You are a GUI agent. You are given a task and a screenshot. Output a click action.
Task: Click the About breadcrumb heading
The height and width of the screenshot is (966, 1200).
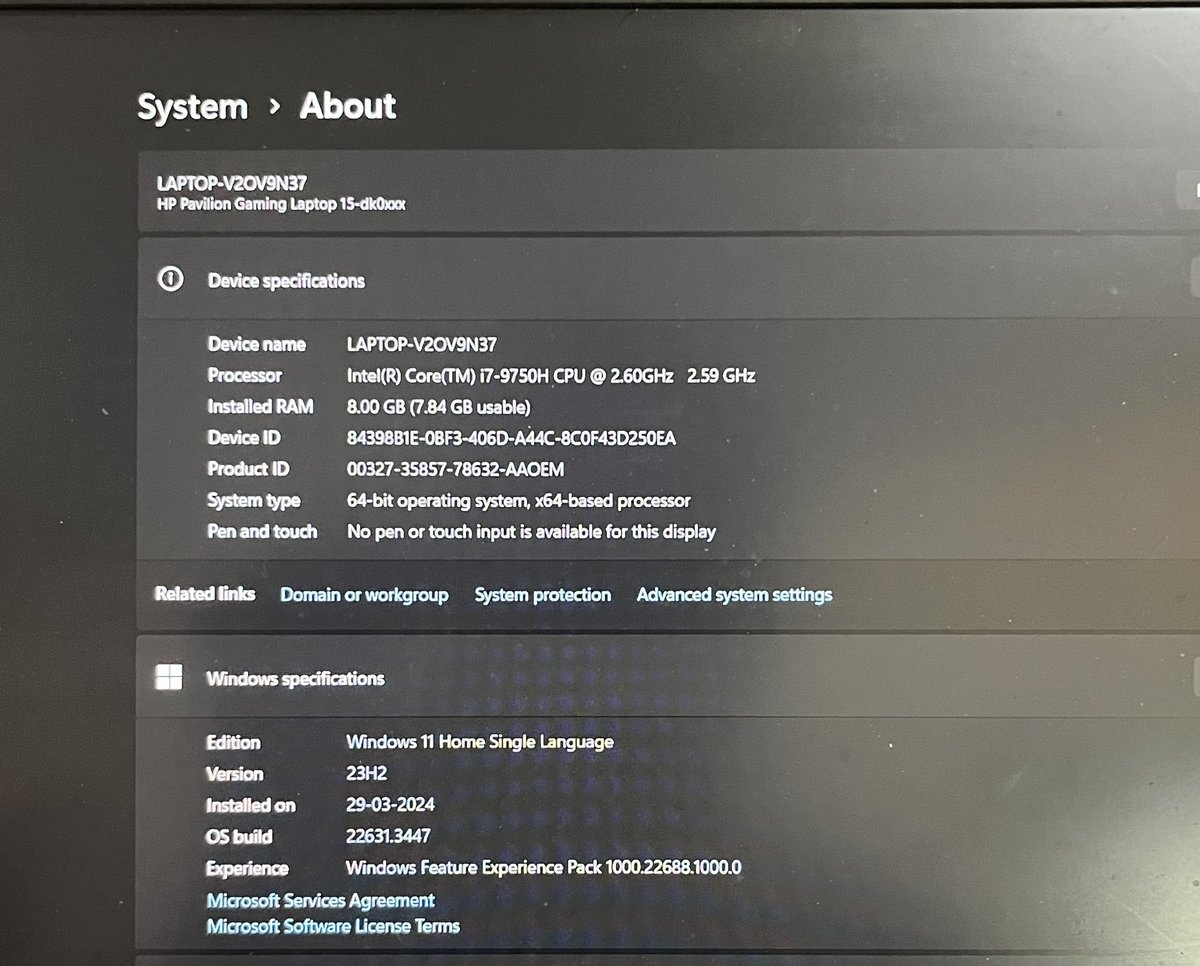coord(348,105)
